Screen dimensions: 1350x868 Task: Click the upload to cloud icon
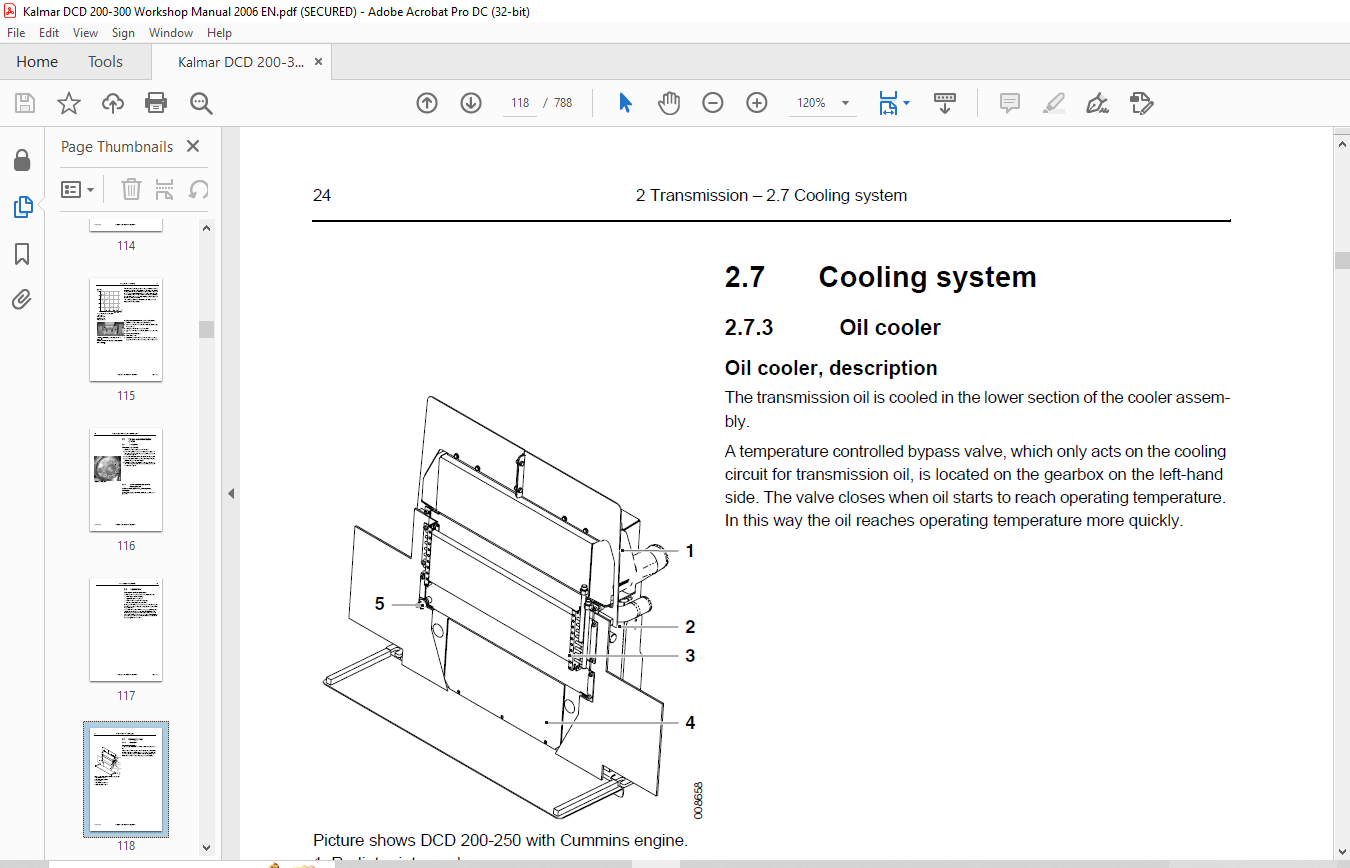(113, 103)
